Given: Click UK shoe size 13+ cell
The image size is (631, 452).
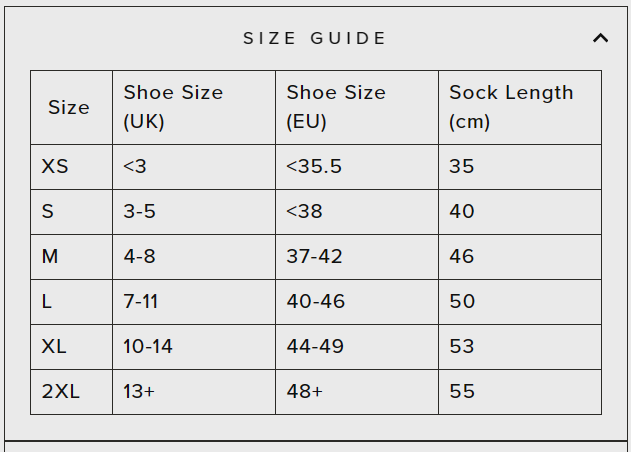Looking at the screenshot, I should [x=139, y=391].
